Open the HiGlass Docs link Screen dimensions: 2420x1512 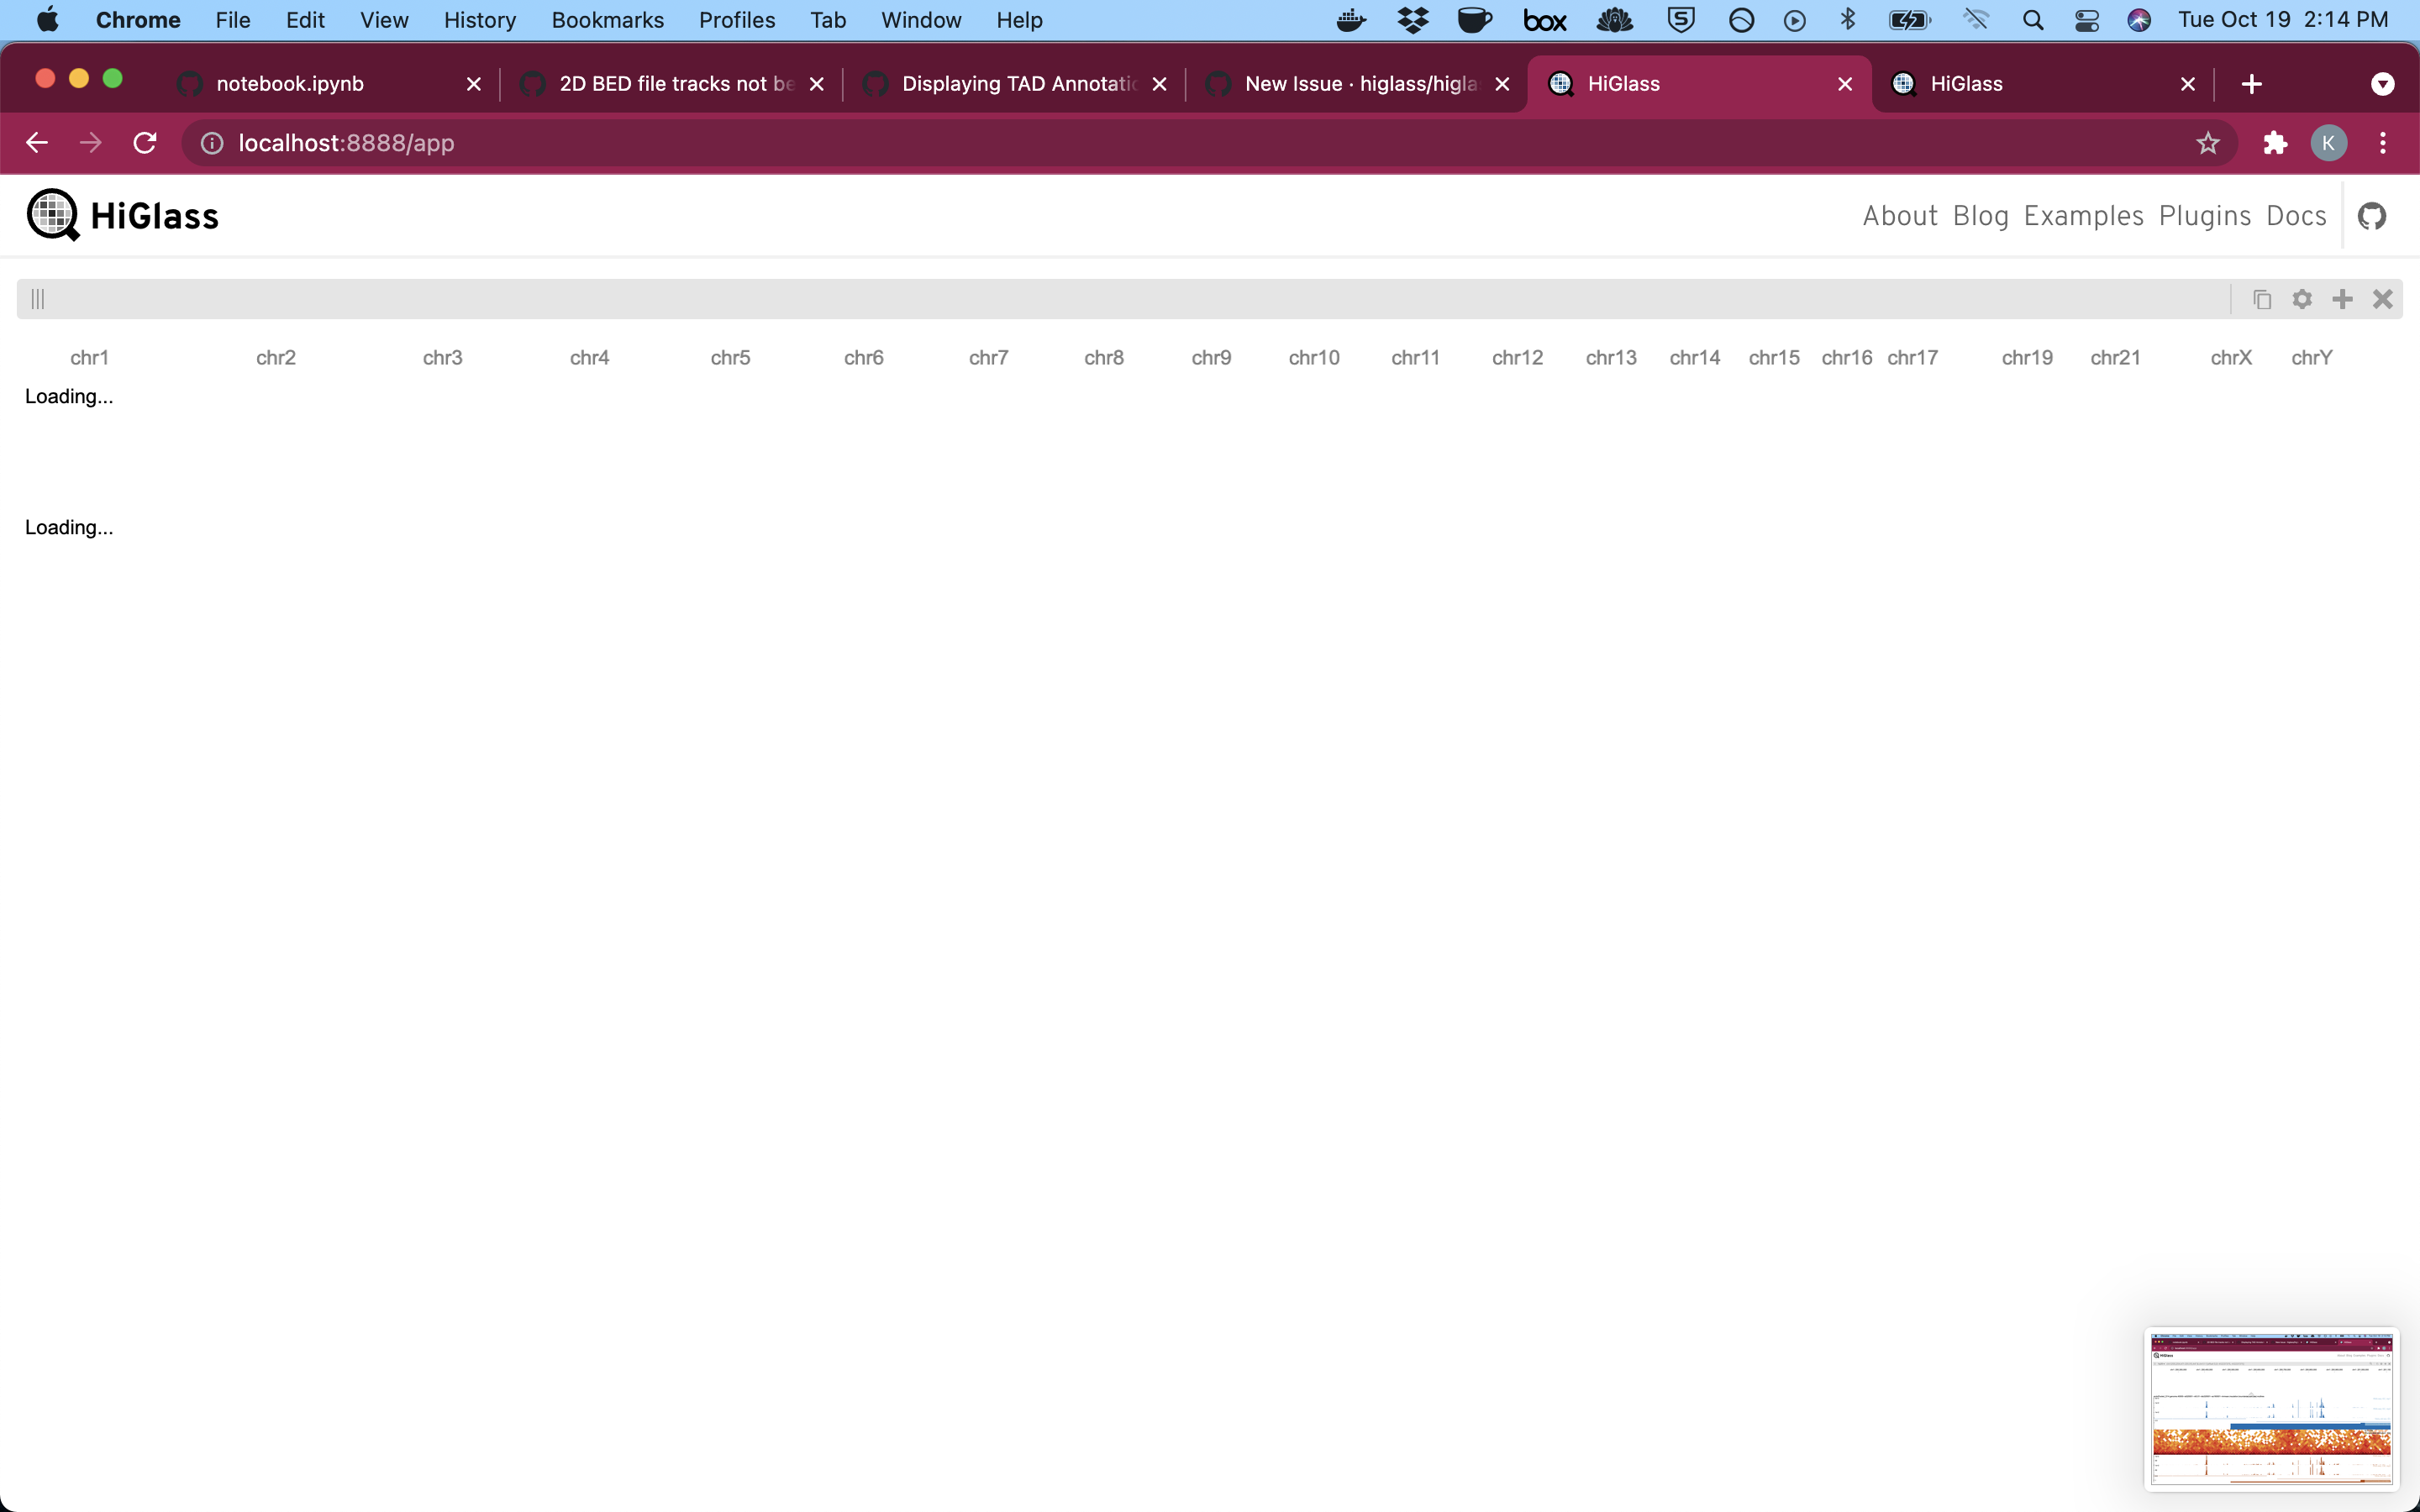click(2297, 215)
